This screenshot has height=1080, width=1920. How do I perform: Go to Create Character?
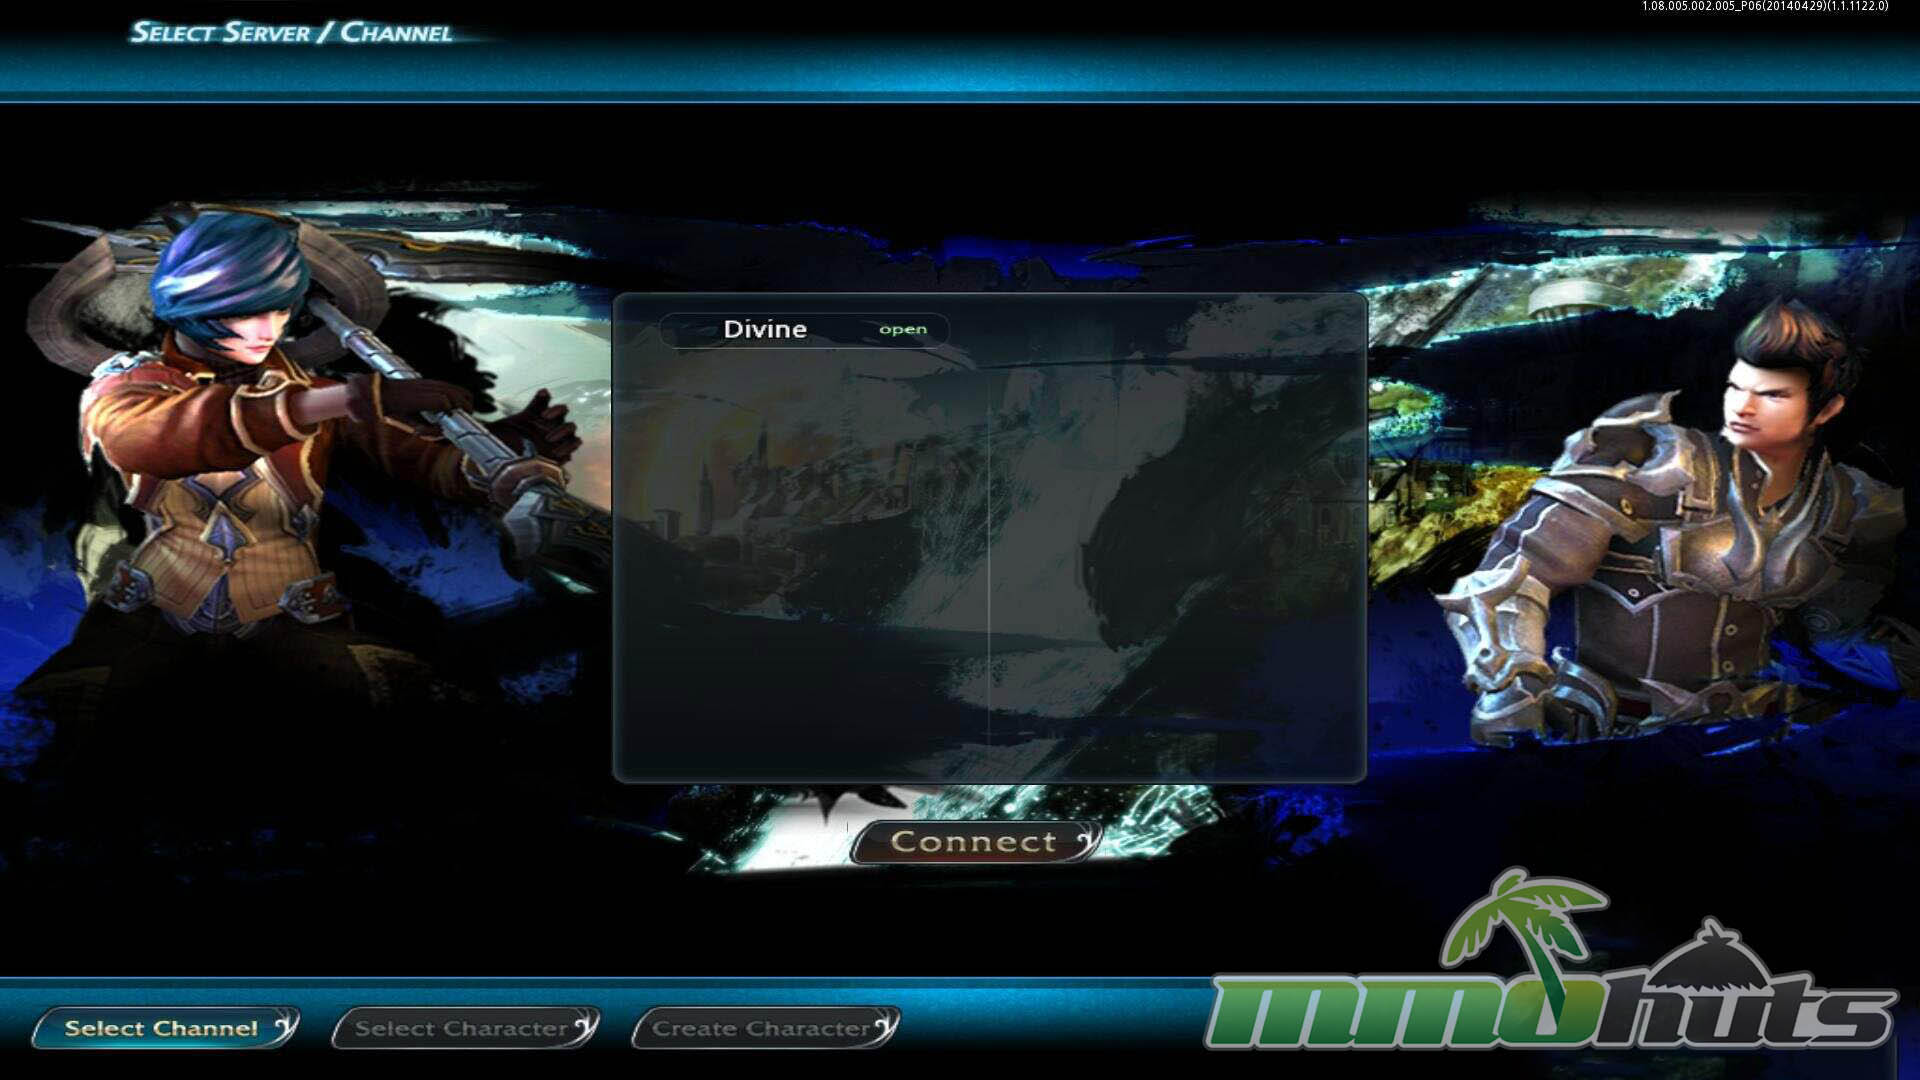click(x=760, y=1028)
